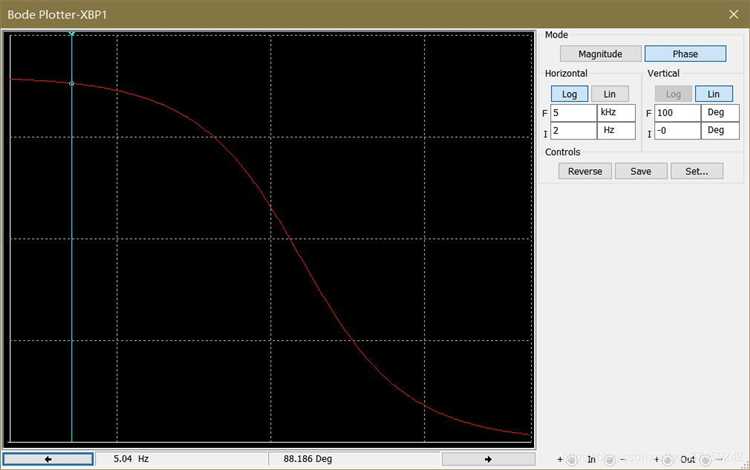This screenshot has width=750, height=470.
Task: Open the Set... dialog
Action: click(x=697, y=171)
